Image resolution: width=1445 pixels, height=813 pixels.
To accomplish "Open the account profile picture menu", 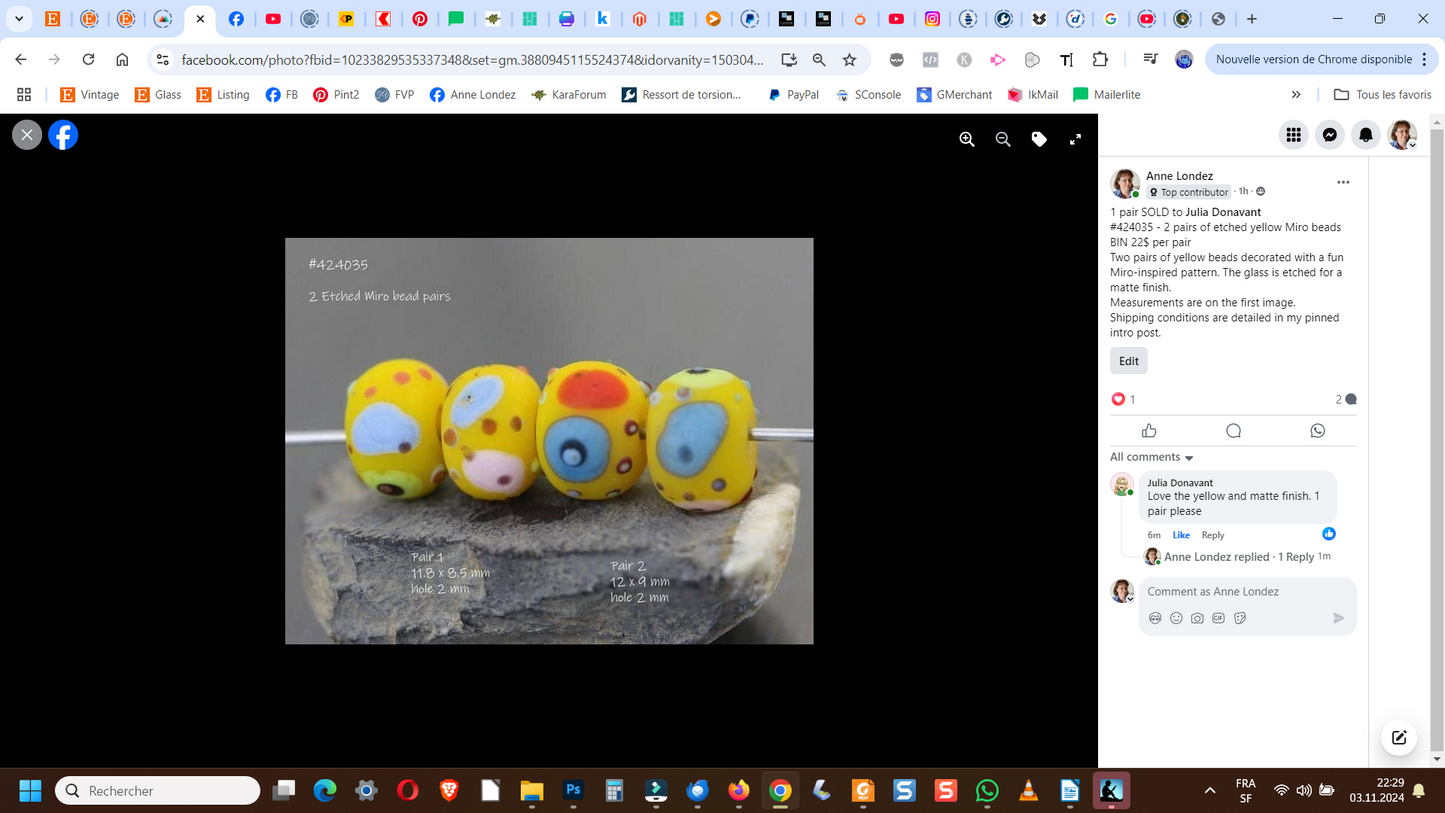I will coord(1402,135).
